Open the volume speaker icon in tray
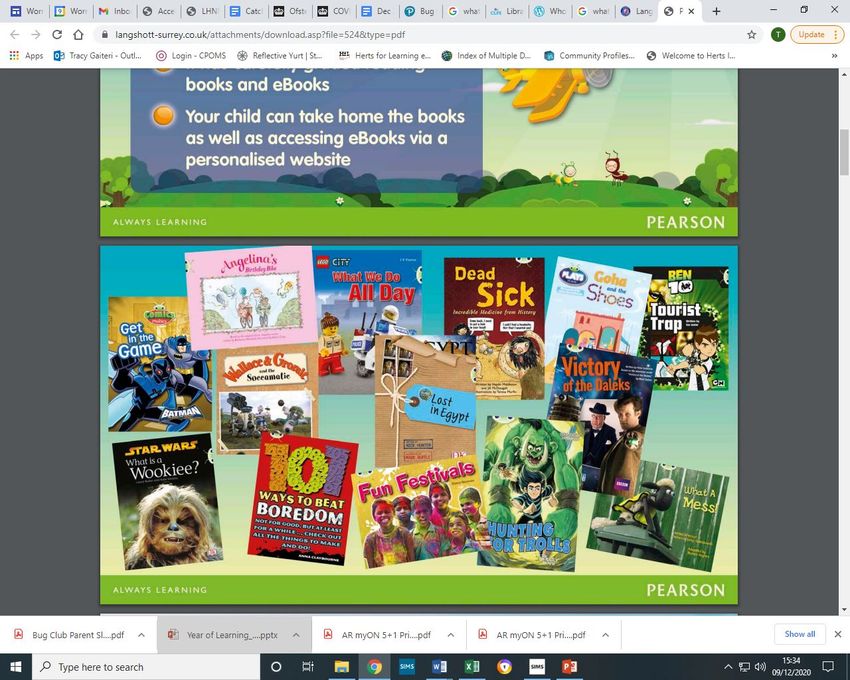 click(x=761, y=666)
